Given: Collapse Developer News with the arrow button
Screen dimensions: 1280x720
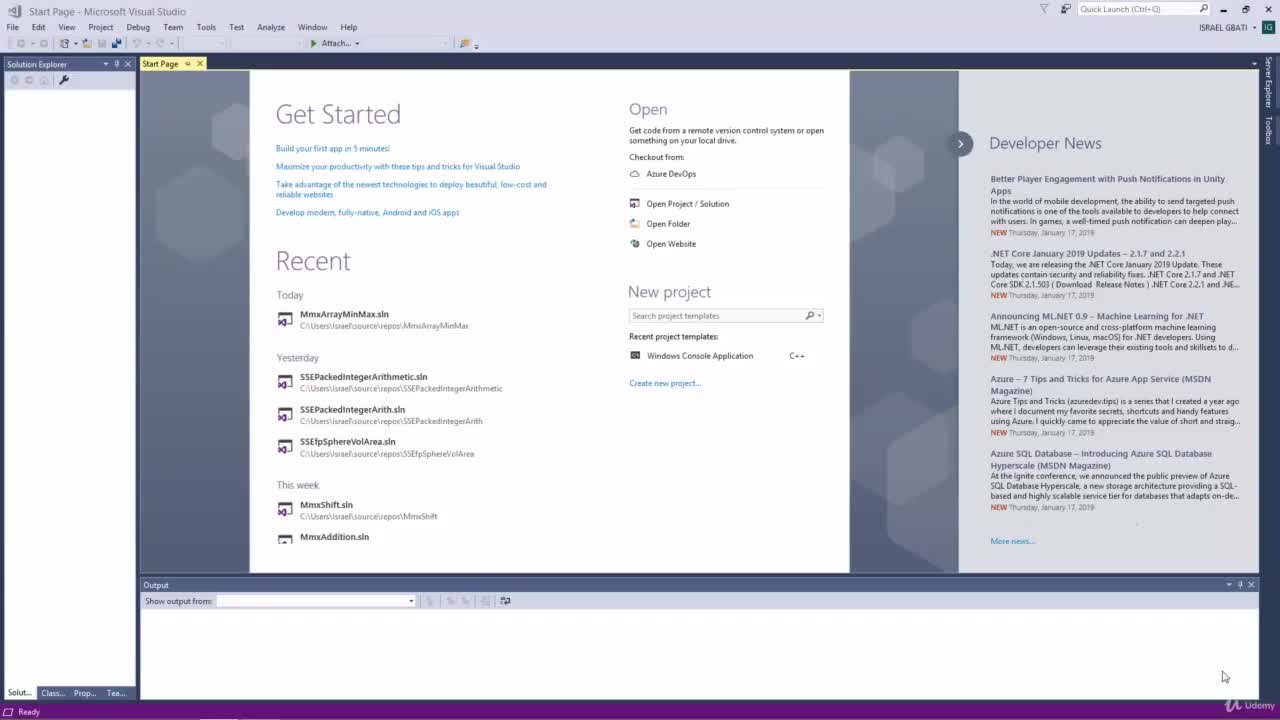Looking at the screenshot, I should click(x=960, y=143).
